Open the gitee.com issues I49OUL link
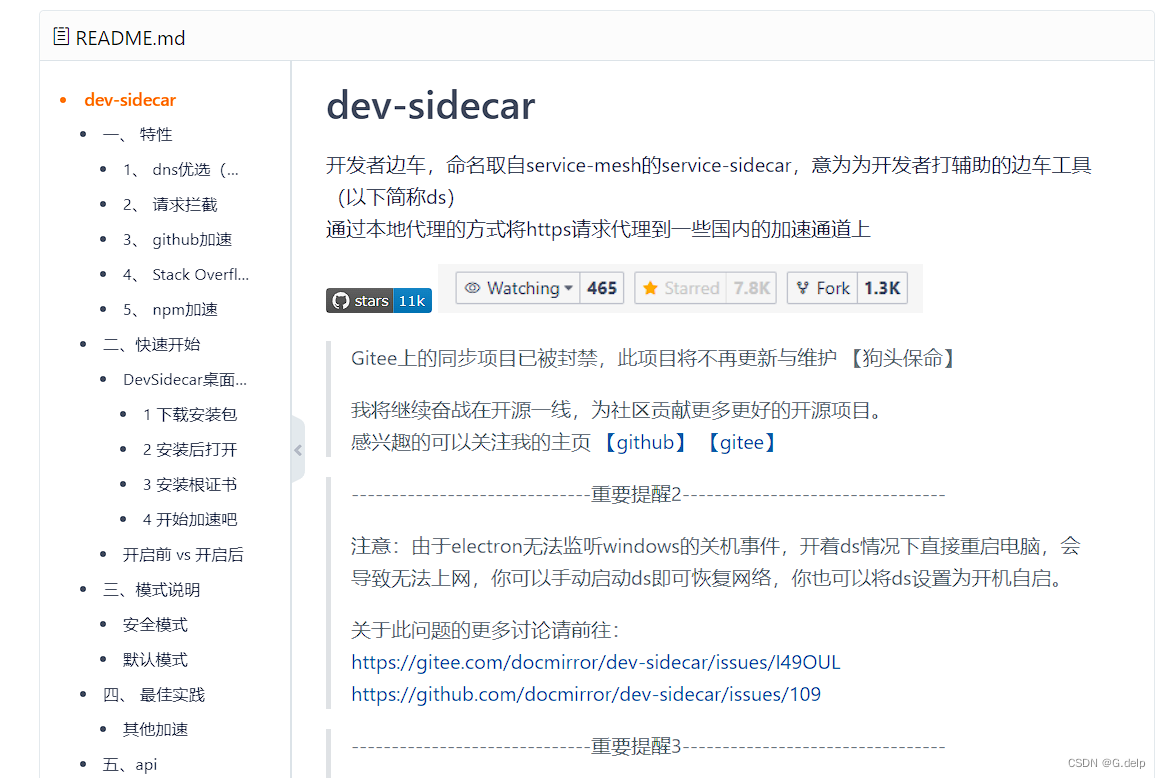1161x778 pixels. click(596, 662)
